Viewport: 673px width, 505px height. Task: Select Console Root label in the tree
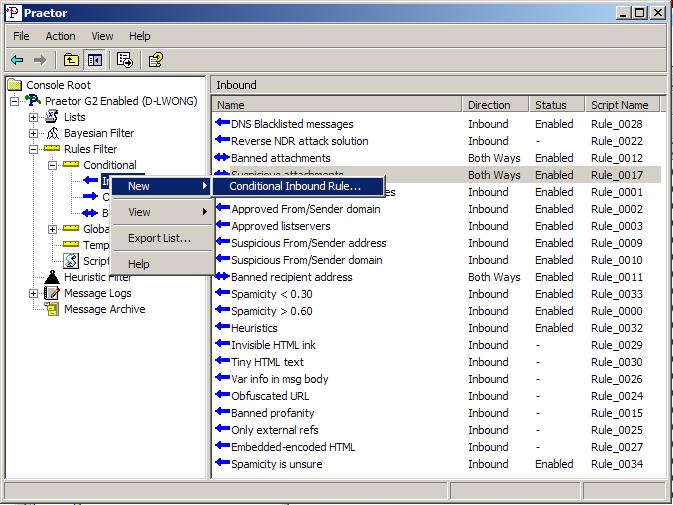[x=58, y=85]
